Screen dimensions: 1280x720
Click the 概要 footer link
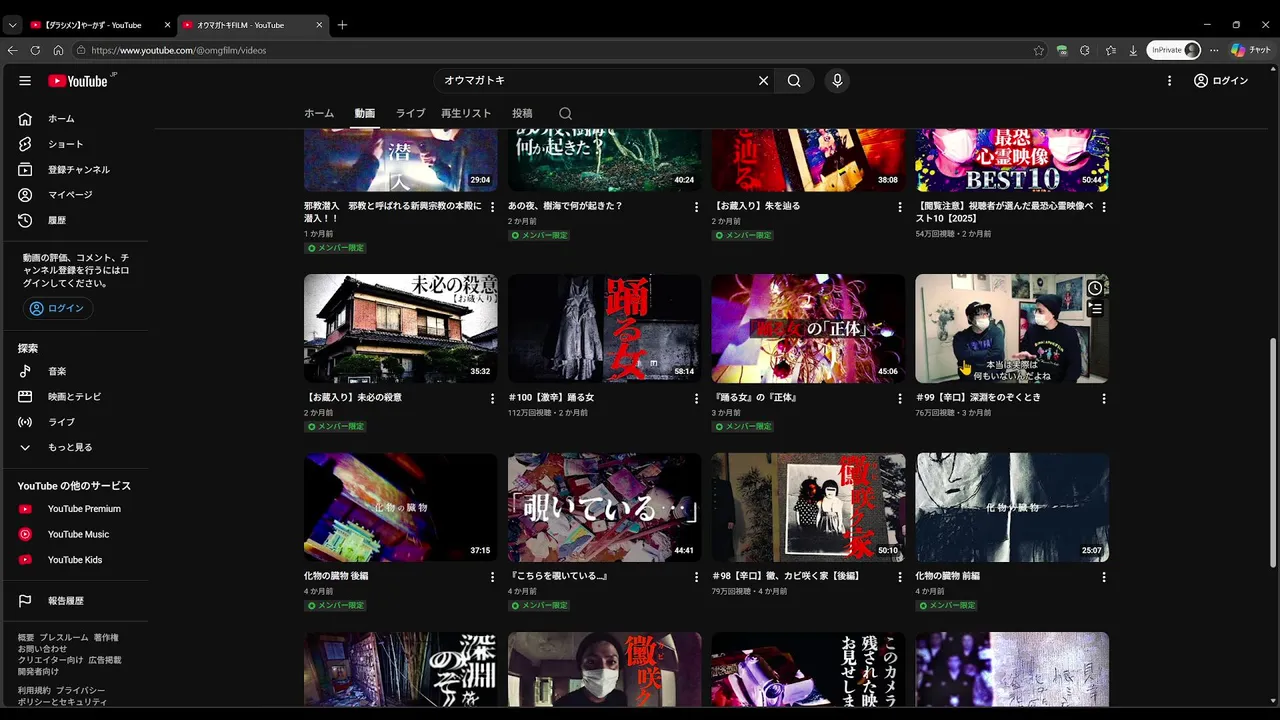point(26,638)
